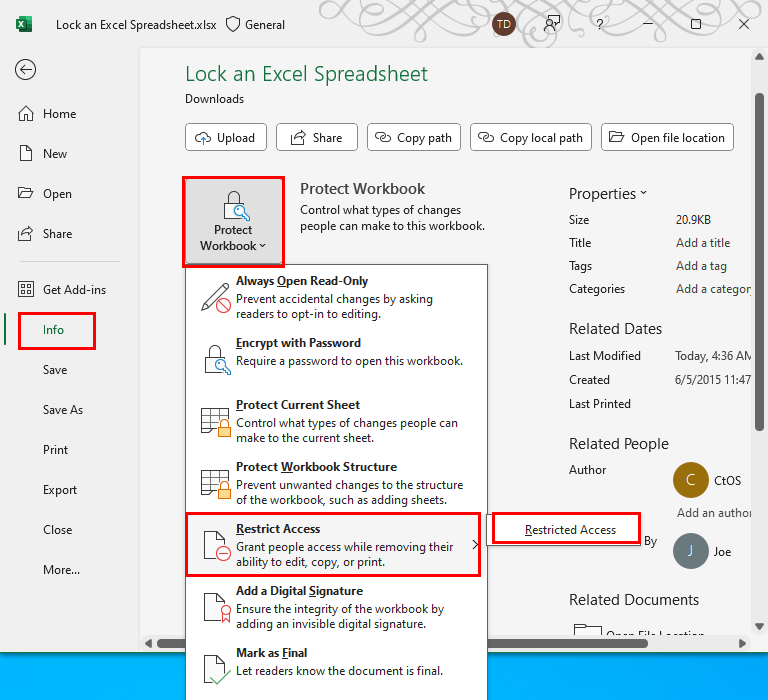The image size is (768, 700).
Task: Choose Save As in the sidebar
Action: pyautogui.click(x=63, y=410)
